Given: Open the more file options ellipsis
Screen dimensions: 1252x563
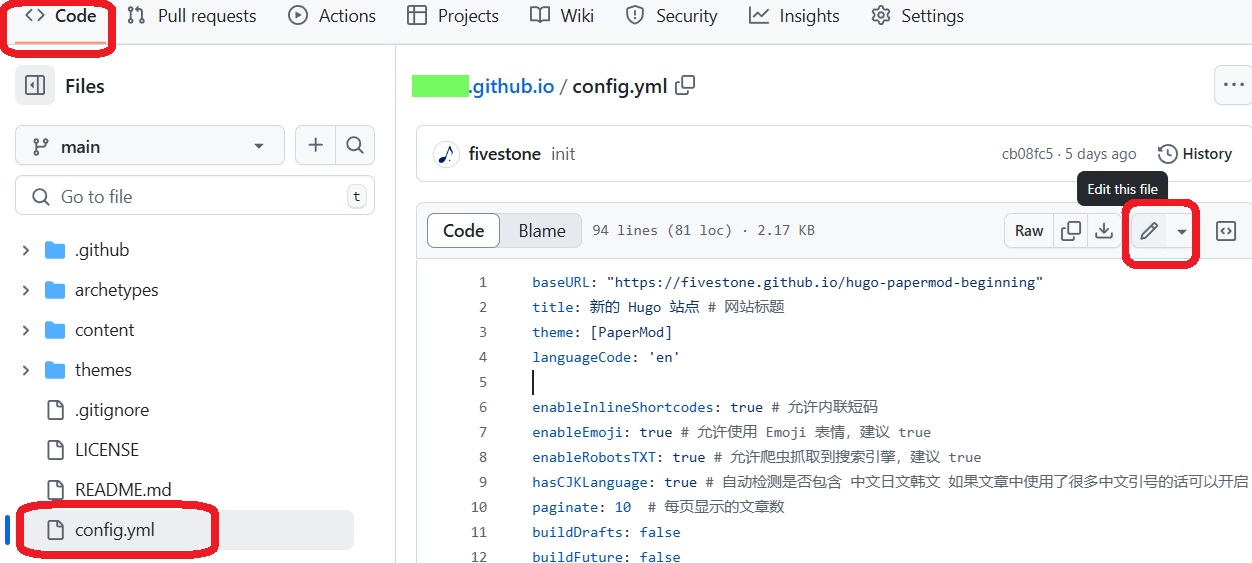Looking at the screenshot, I should 1233,86.
